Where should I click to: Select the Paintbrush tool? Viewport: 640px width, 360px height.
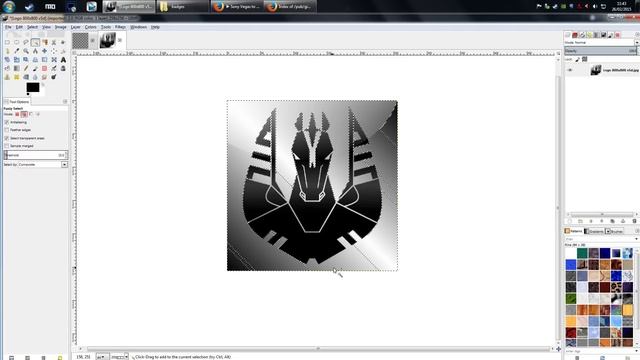point(36,68)
